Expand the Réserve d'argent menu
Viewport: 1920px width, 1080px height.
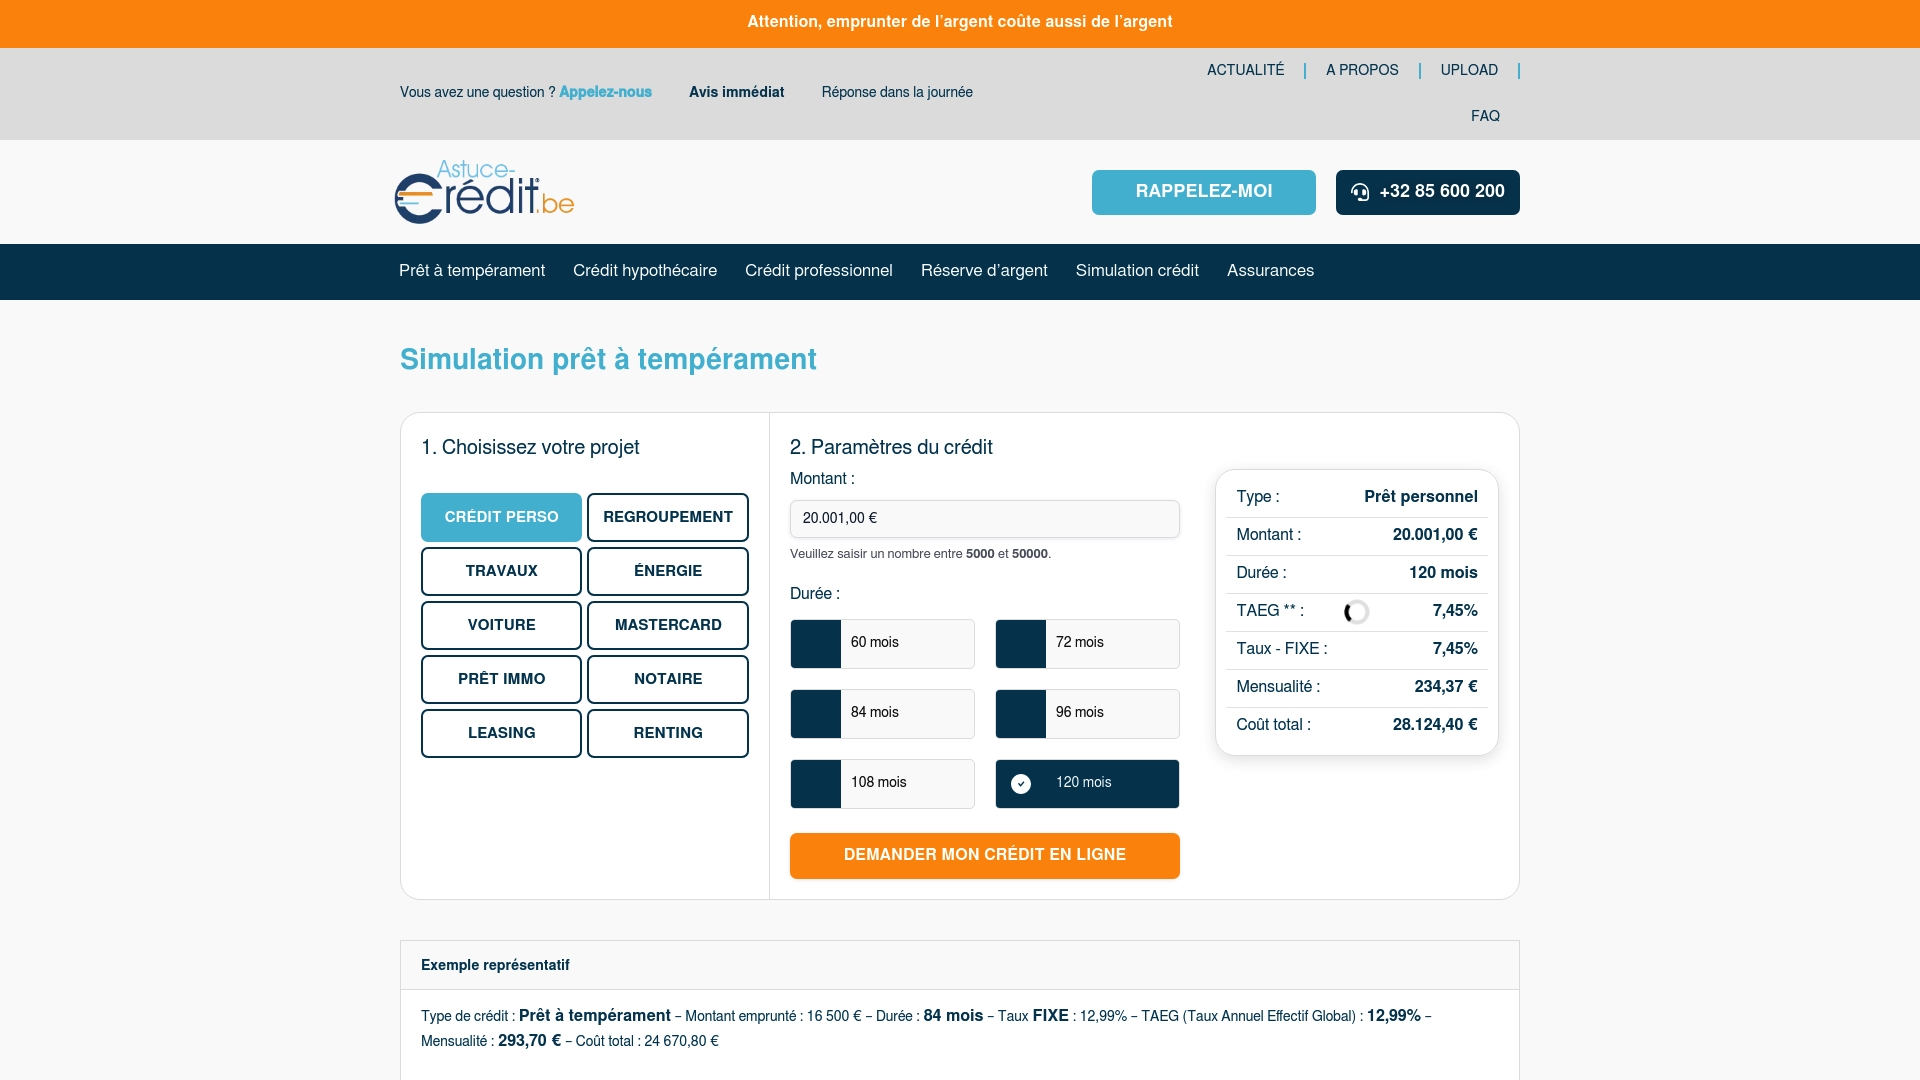pos(983,271)
